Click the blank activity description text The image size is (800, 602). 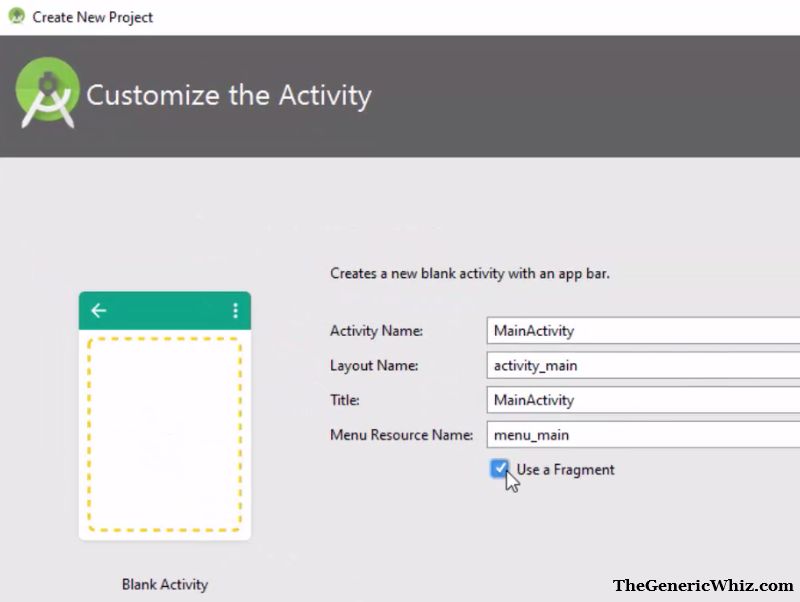[x=470, y=273]
